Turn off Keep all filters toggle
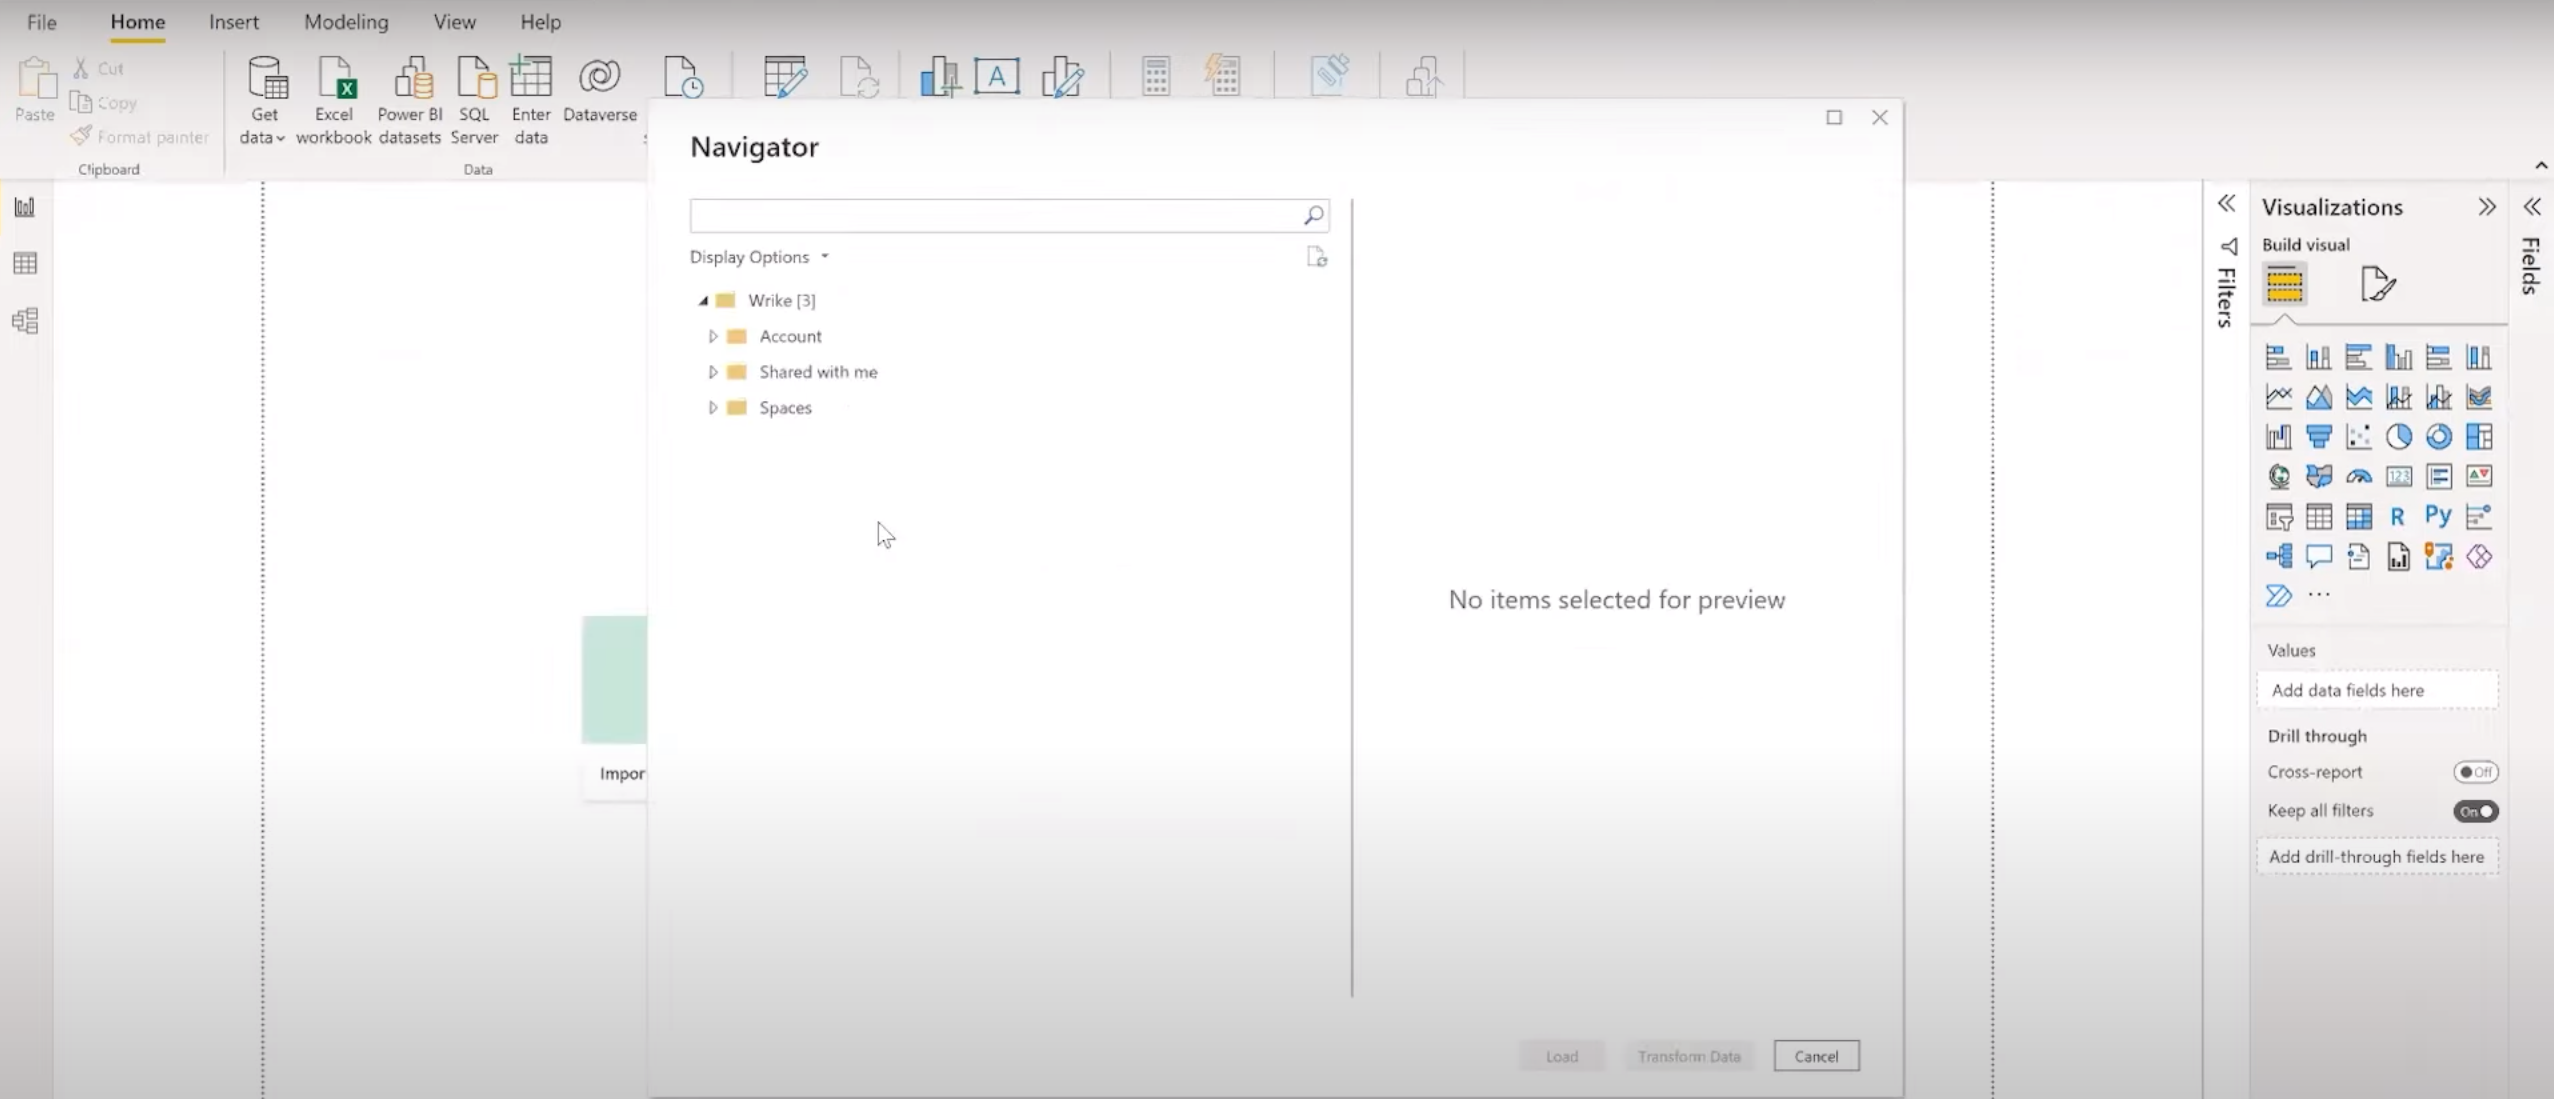The image size is (2554, 1099). (2475, 811)
